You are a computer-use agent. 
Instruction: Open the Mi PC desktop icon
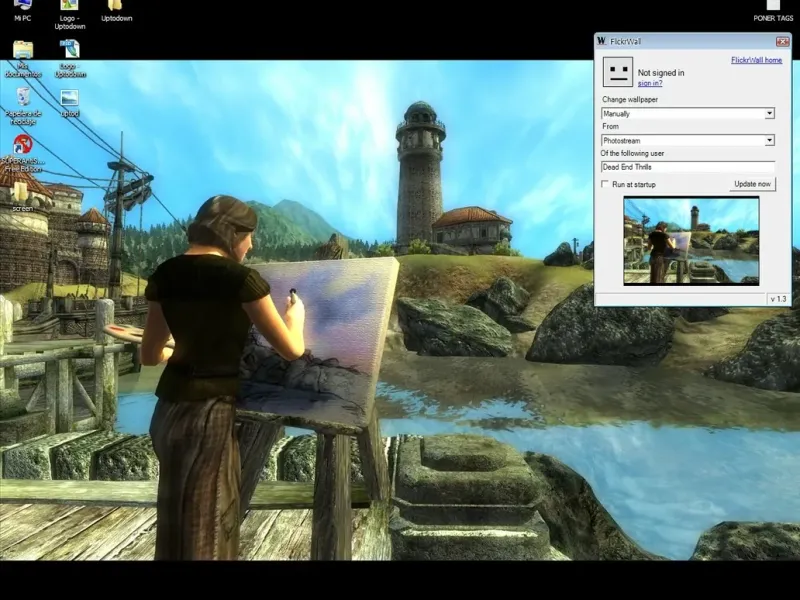(22, 10)
